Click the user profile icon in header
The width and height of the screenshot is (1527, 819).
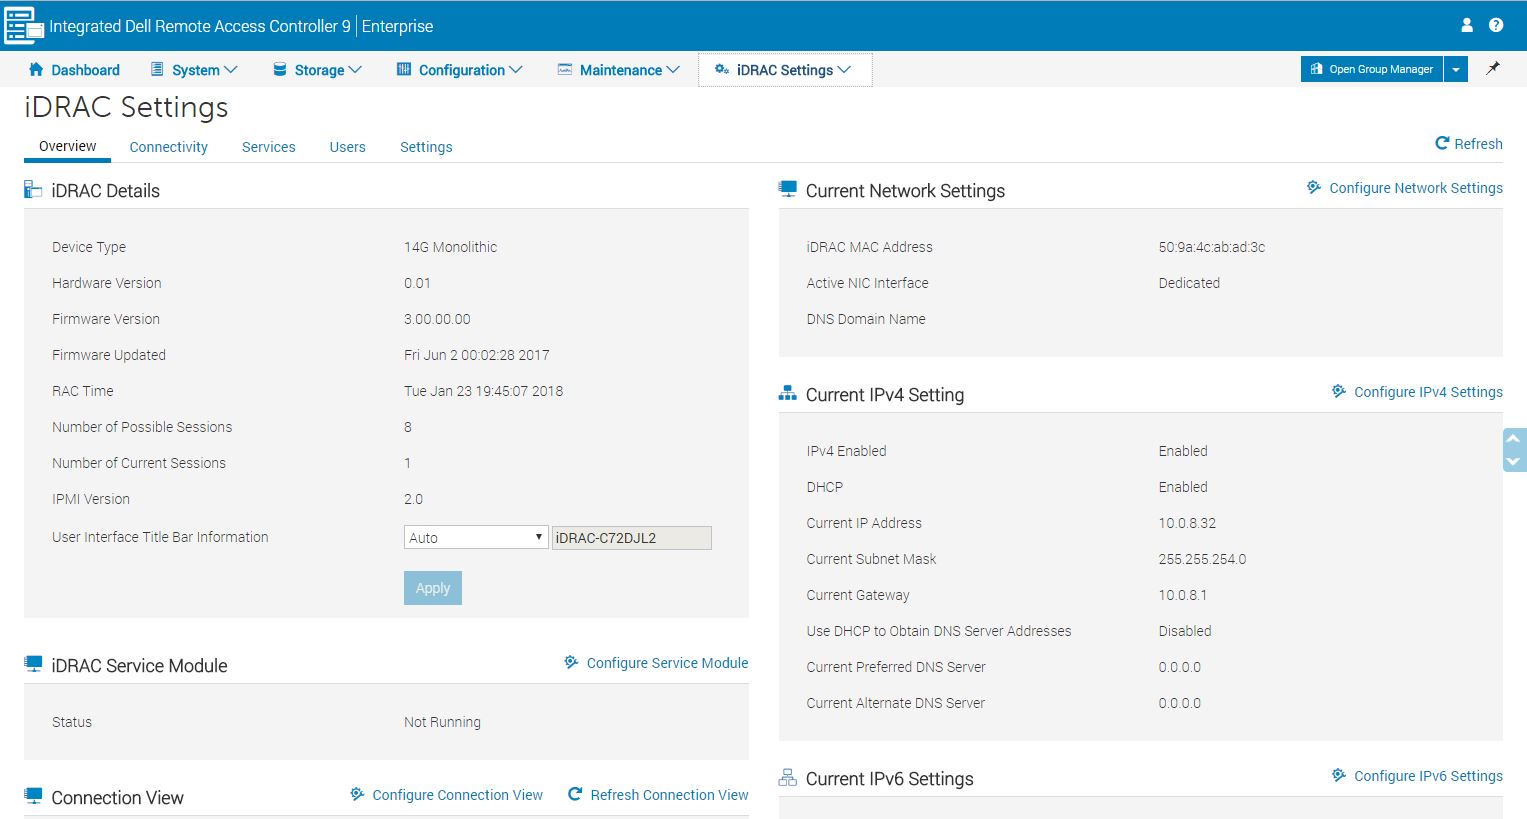[x=1466, y=25]
